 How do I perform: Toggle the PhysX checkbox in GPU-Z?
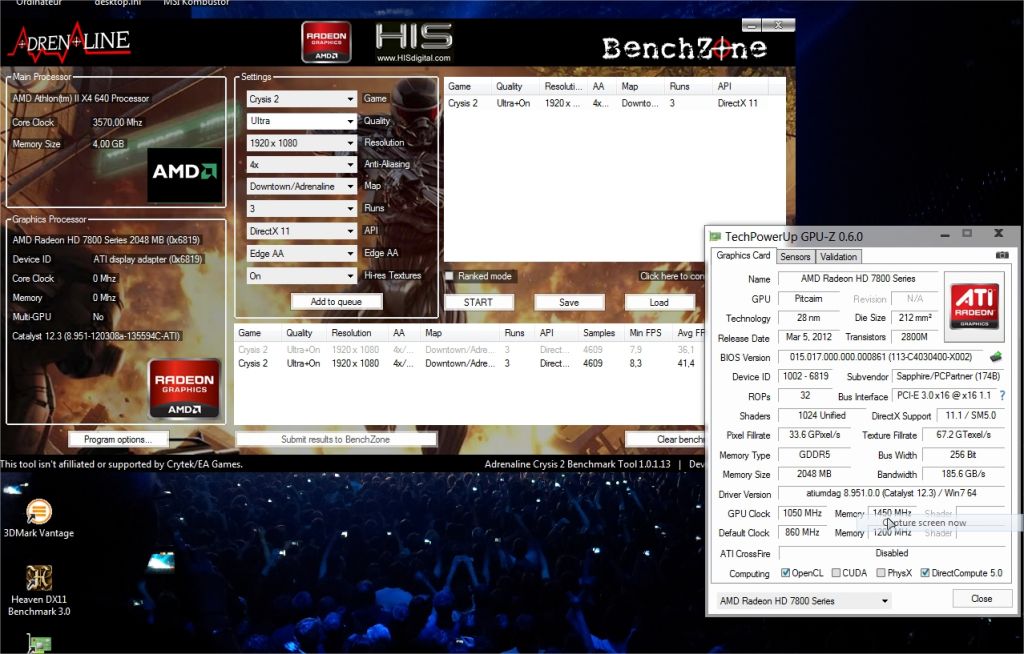(x=881, y=573)
